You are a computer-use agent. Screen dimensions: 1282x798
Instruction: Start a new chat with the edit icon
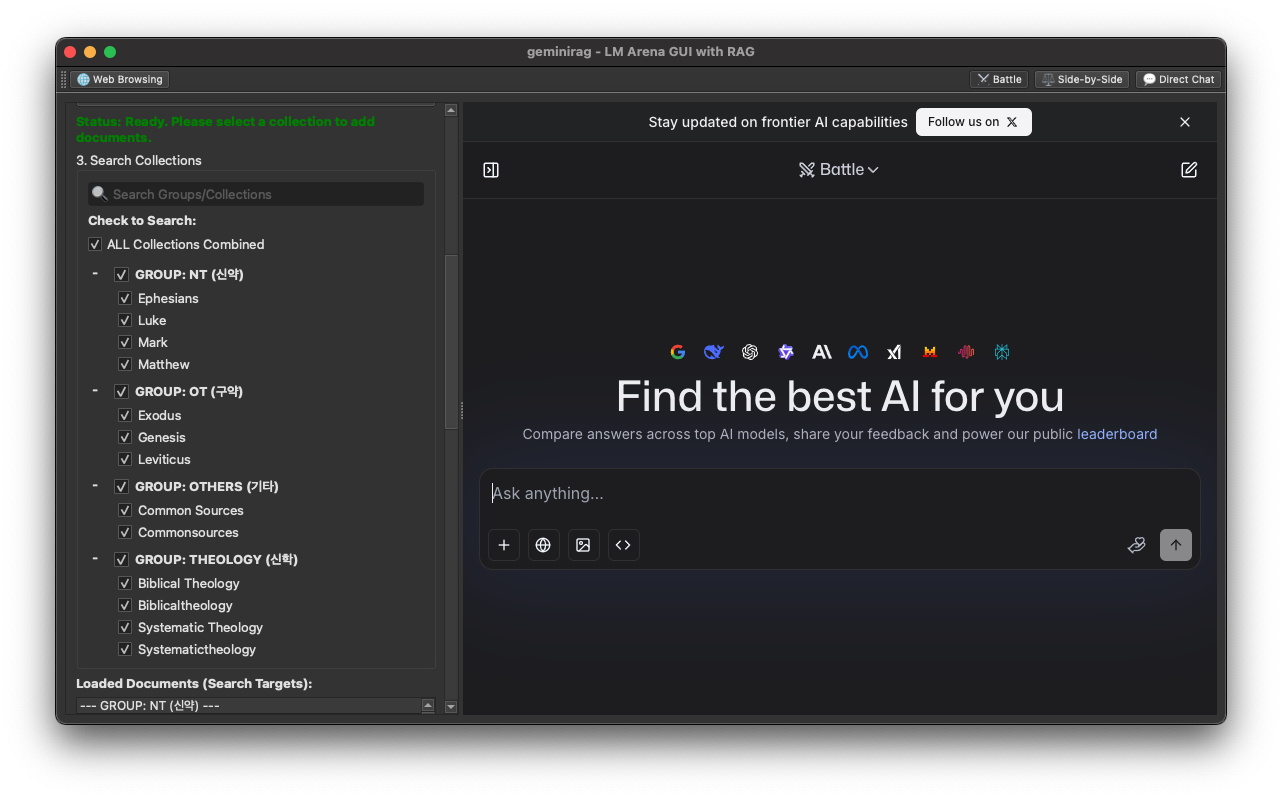[1189, 170]
